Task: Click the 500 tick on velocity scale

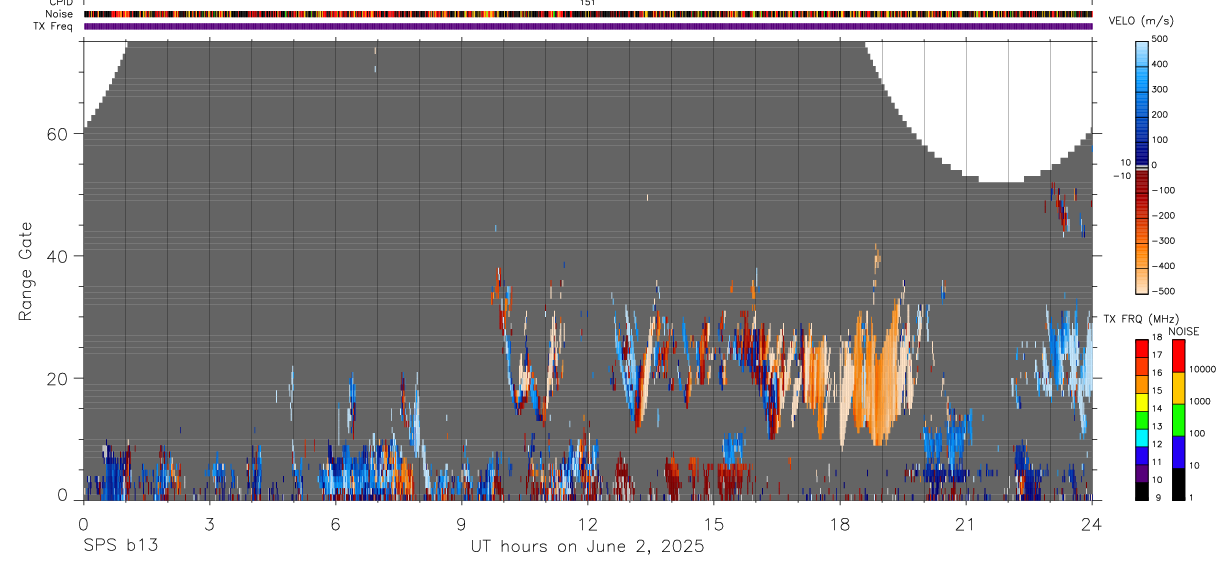Action: (x=1162, y=39)
